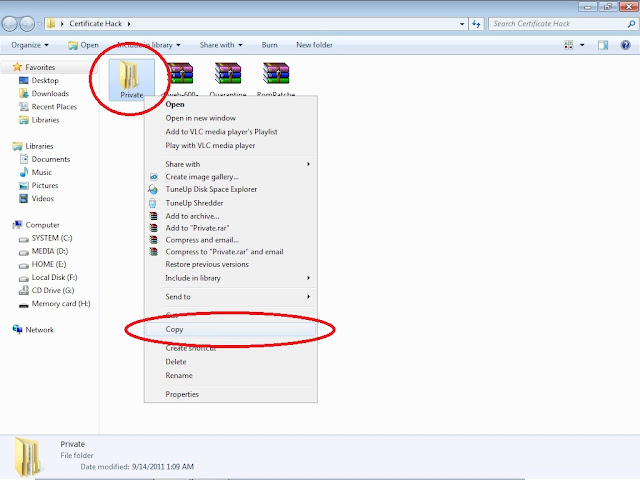Select Add to VLC media player's Playlist

pyautogui.click(x=231, y=132)
